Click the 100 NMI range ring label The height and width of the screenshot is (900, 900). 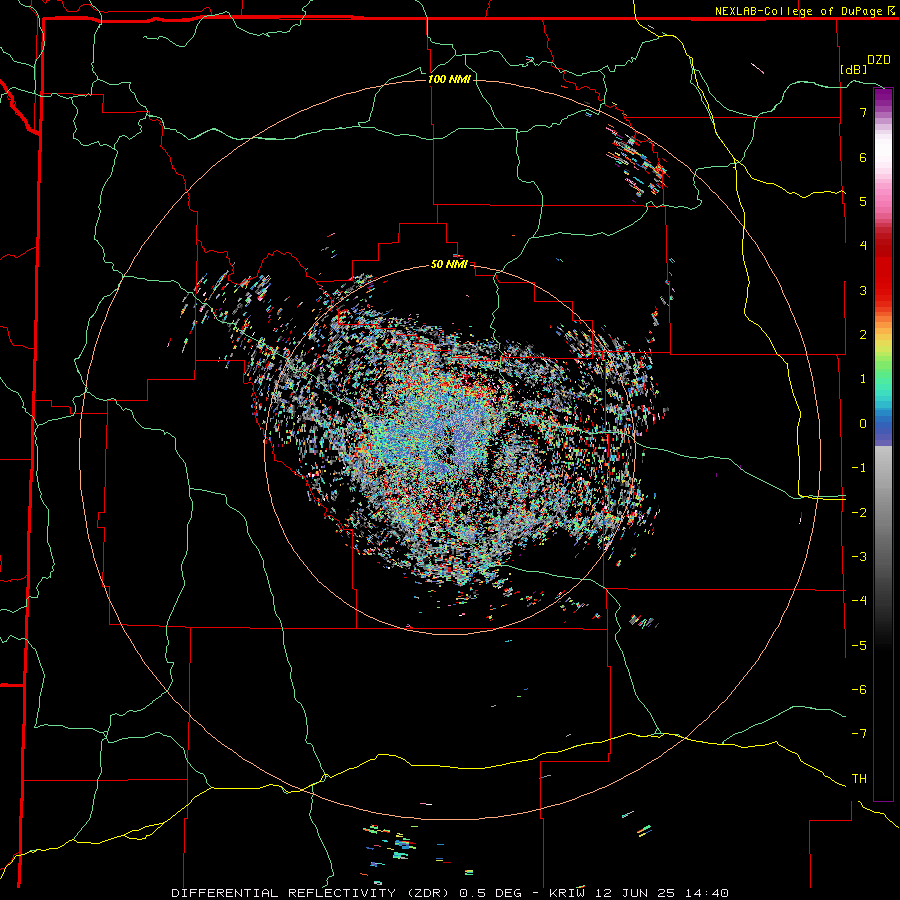click(x=449, y=79)
